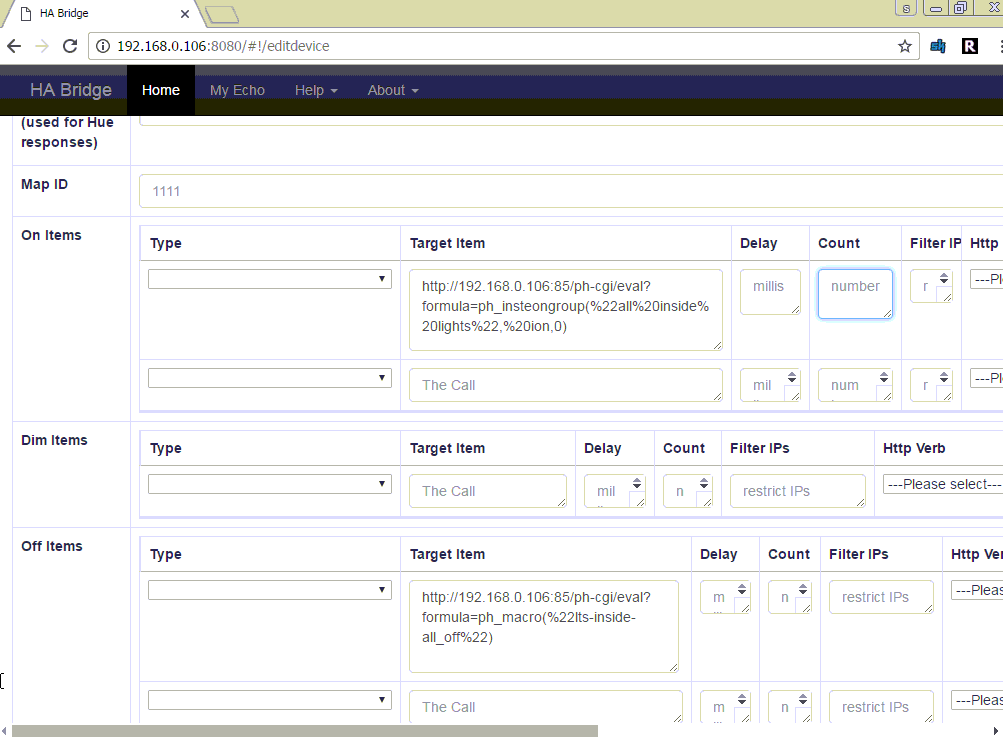Open the Help dropdown menu
This screenshot has height=739, width=1003.
(x=315, y=90)
